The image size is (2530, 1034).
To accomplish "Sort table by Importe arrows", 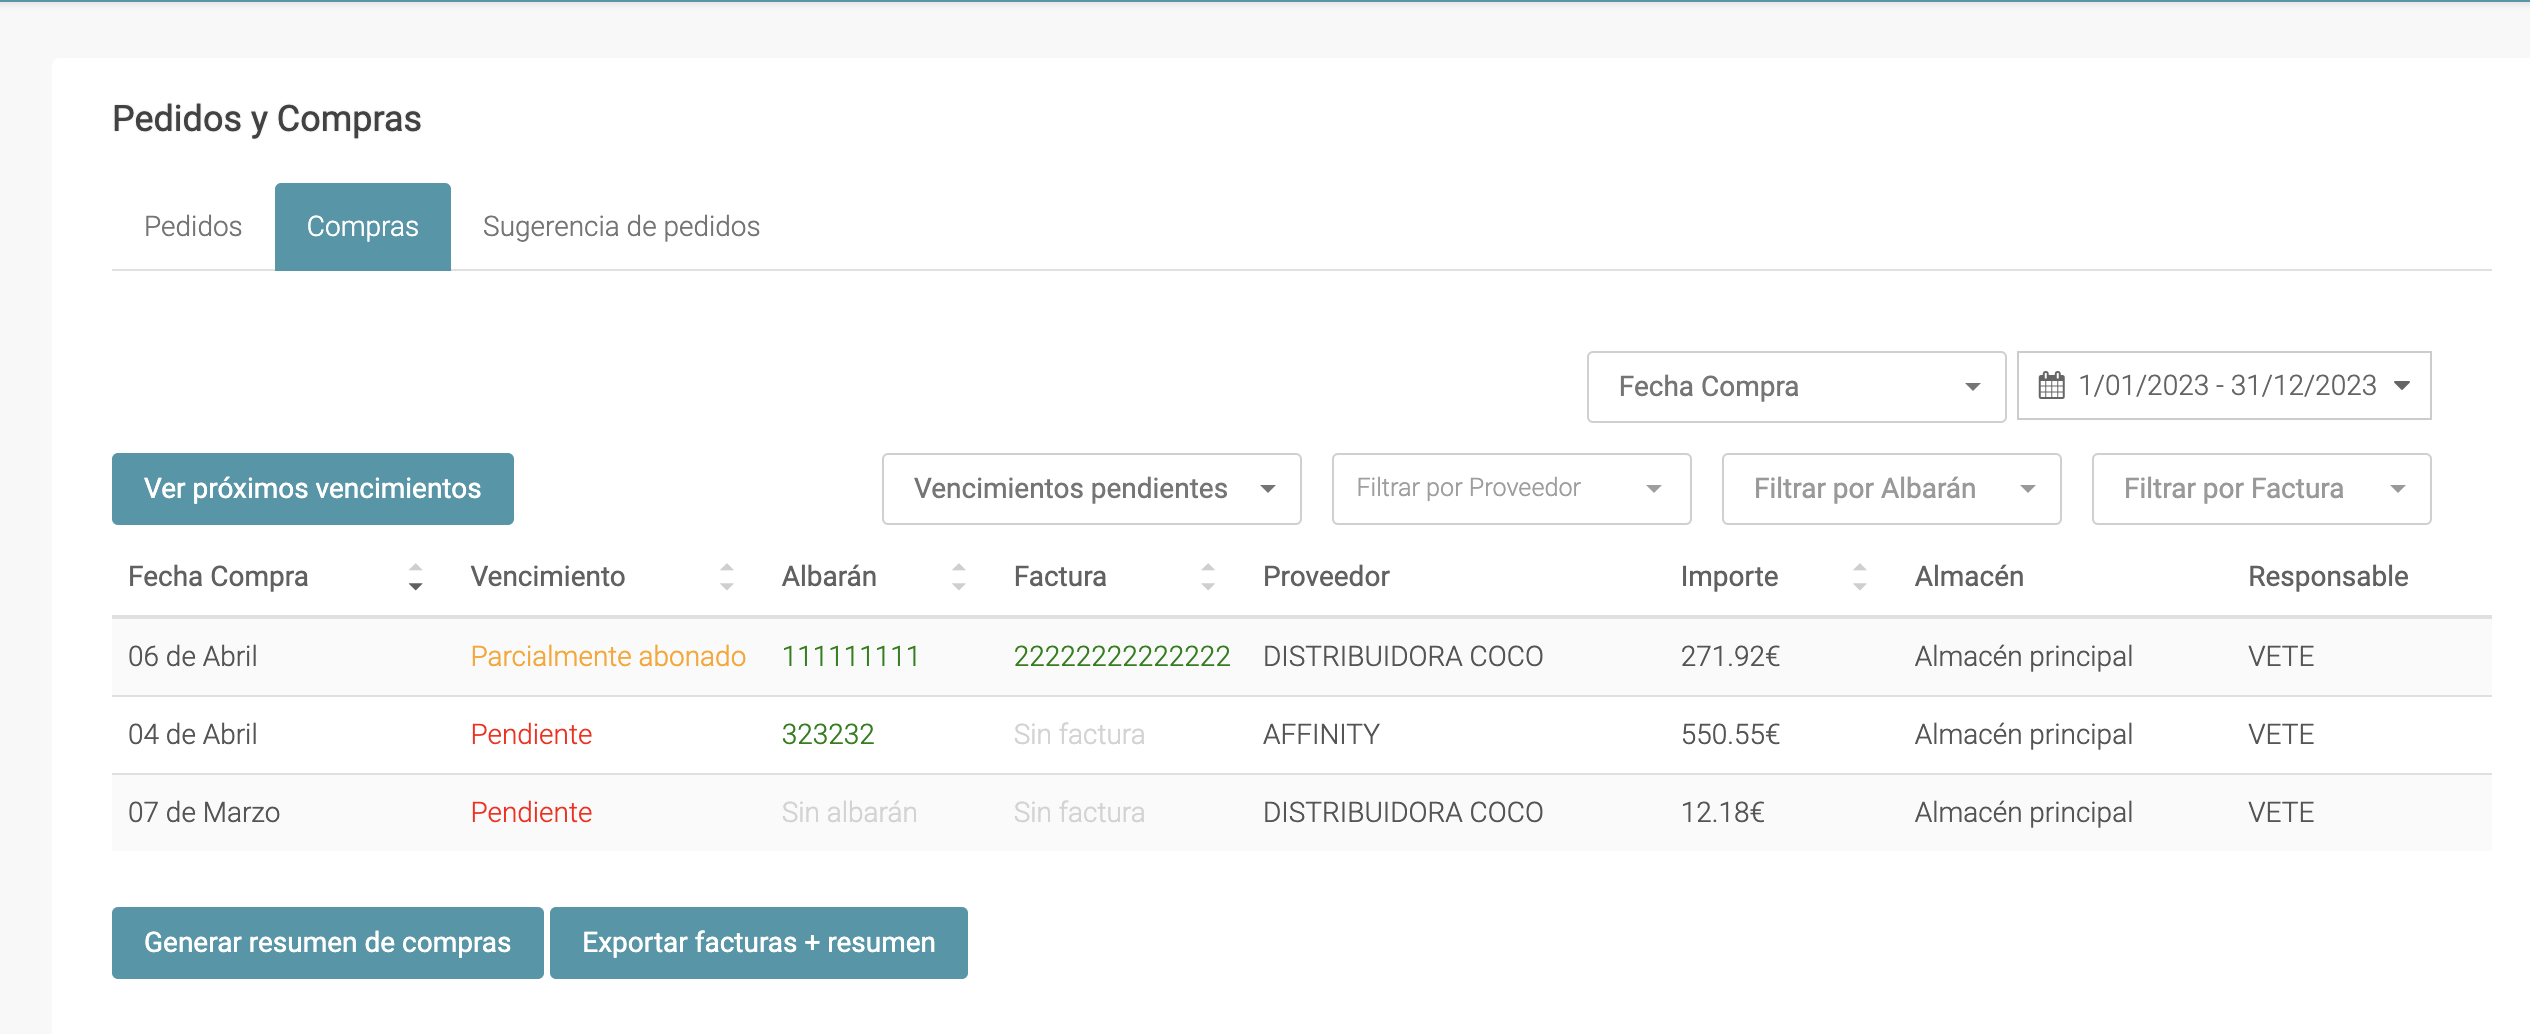I will click(1859, 577).
